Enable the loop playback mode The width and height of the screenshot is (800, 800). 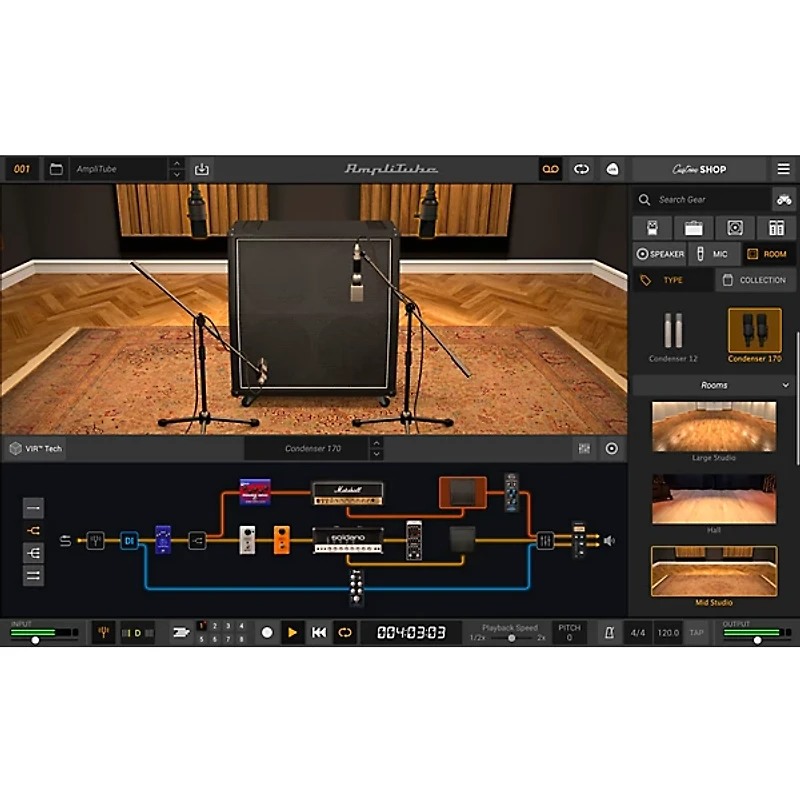344,631
